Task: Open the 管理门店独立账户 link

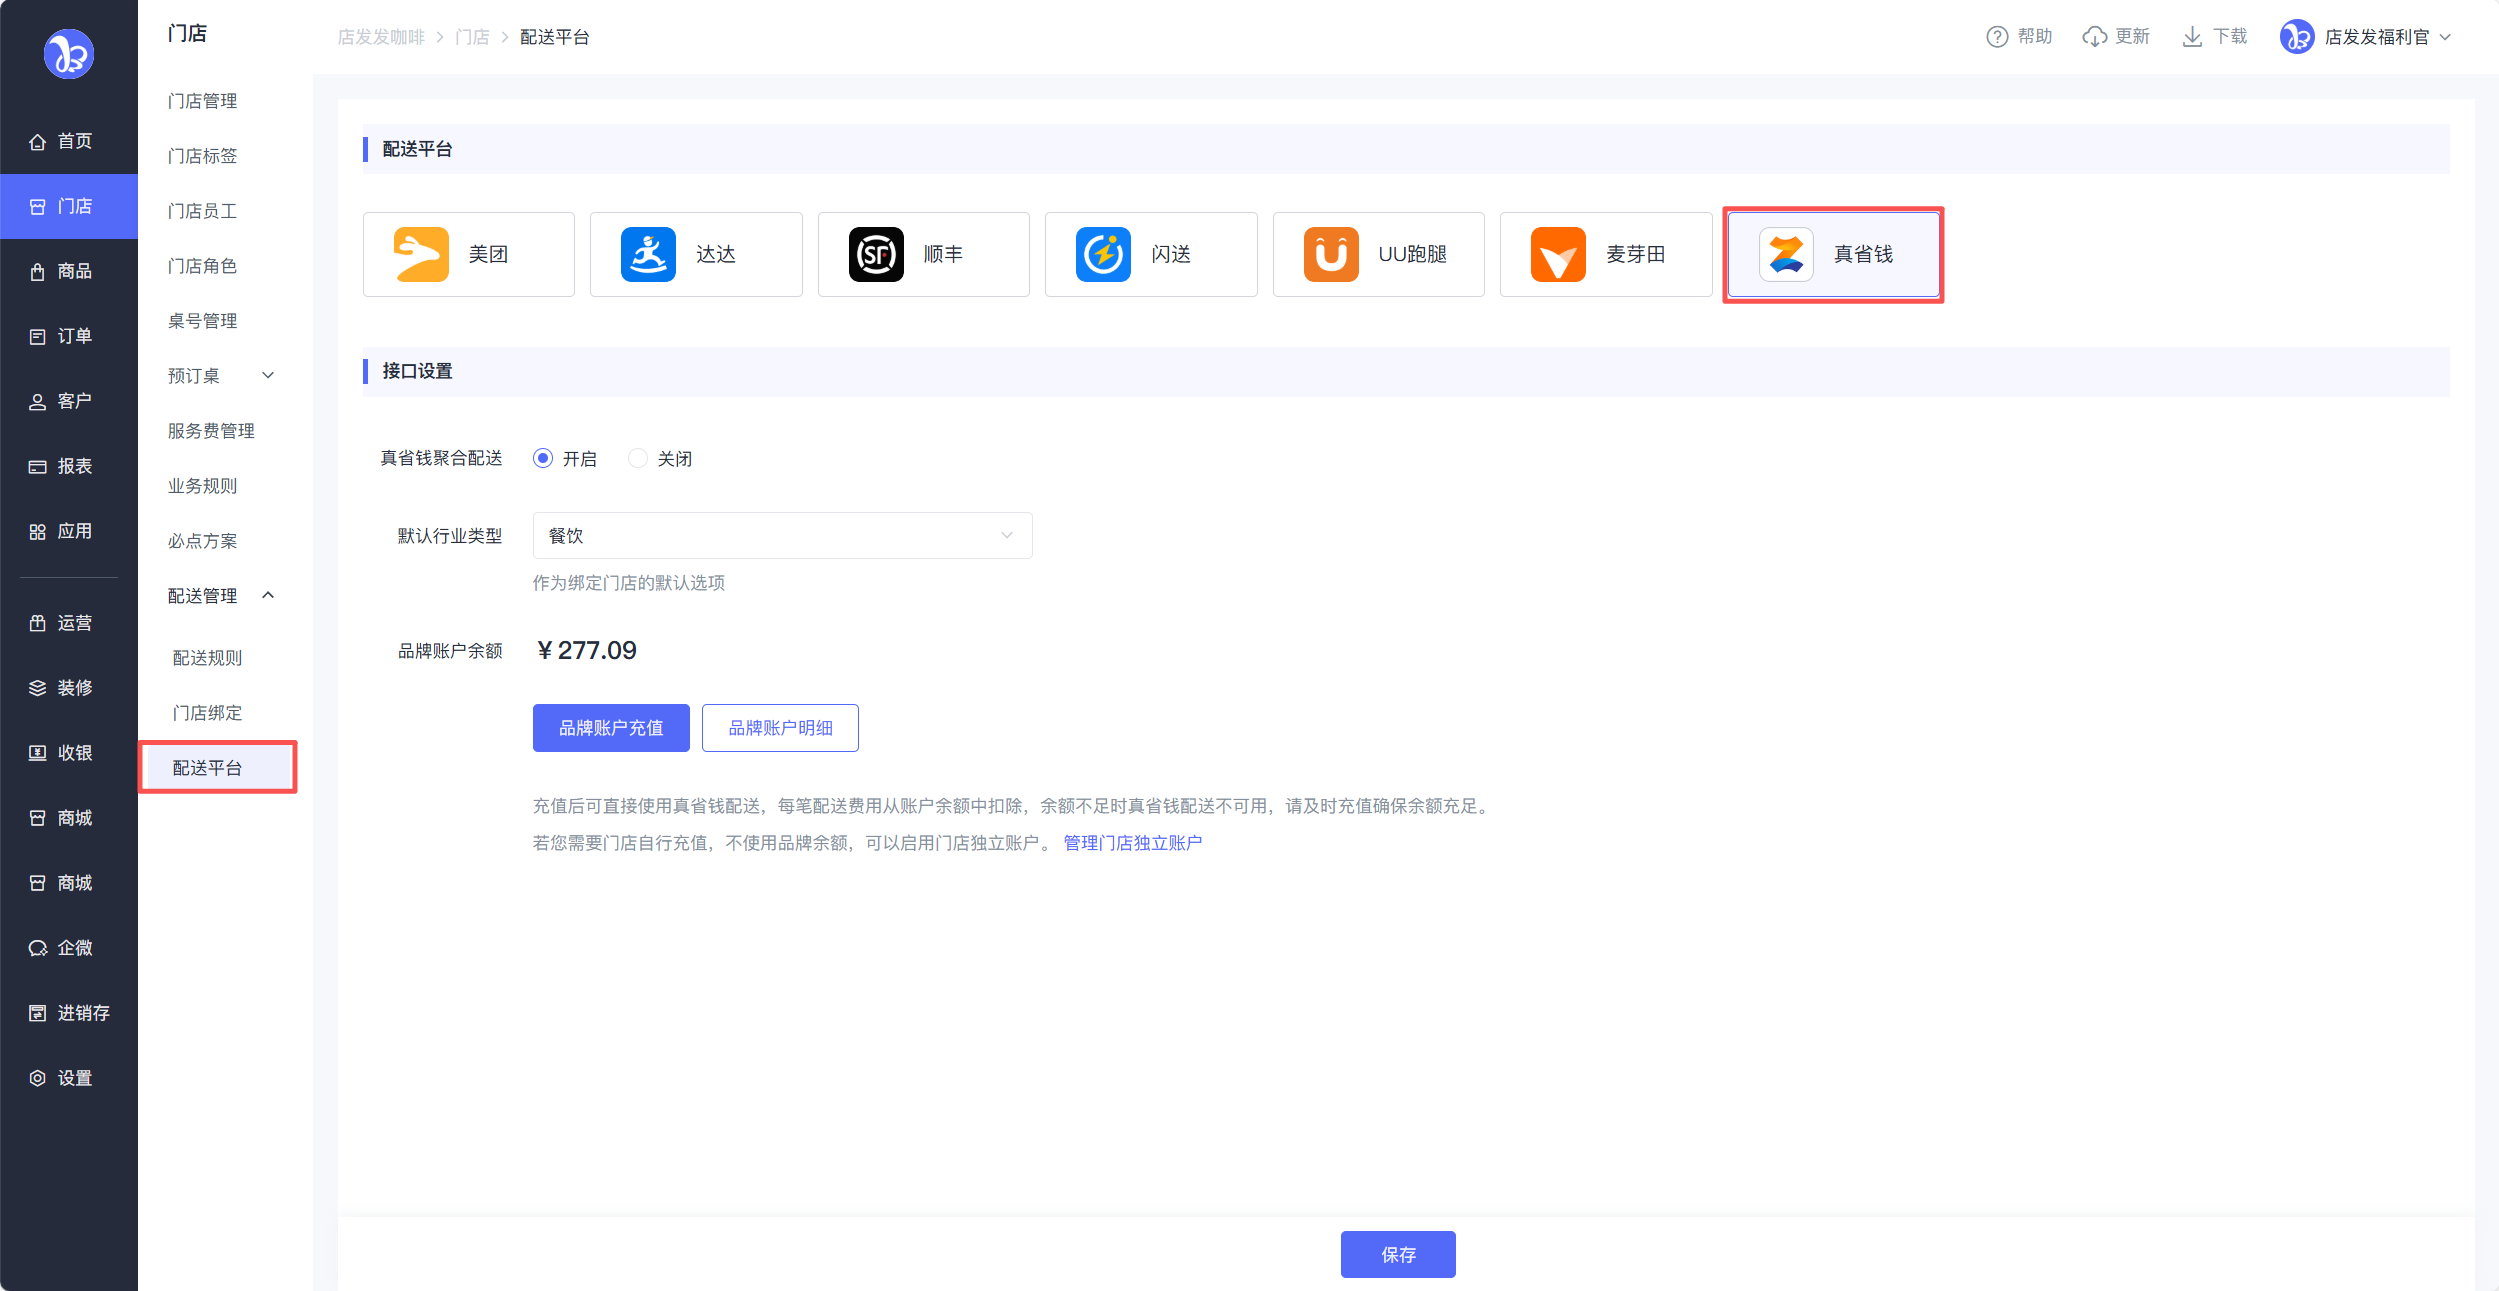Action: click(x=1132, y=843)
